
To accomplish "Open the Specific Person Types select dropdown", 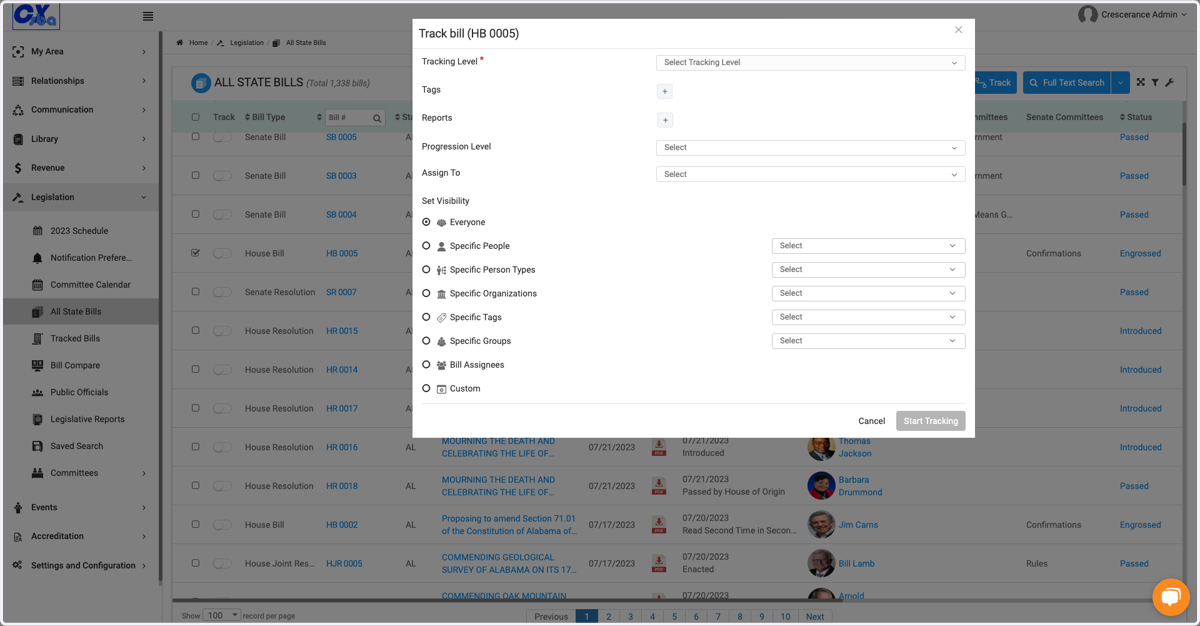I will point(868,270).
